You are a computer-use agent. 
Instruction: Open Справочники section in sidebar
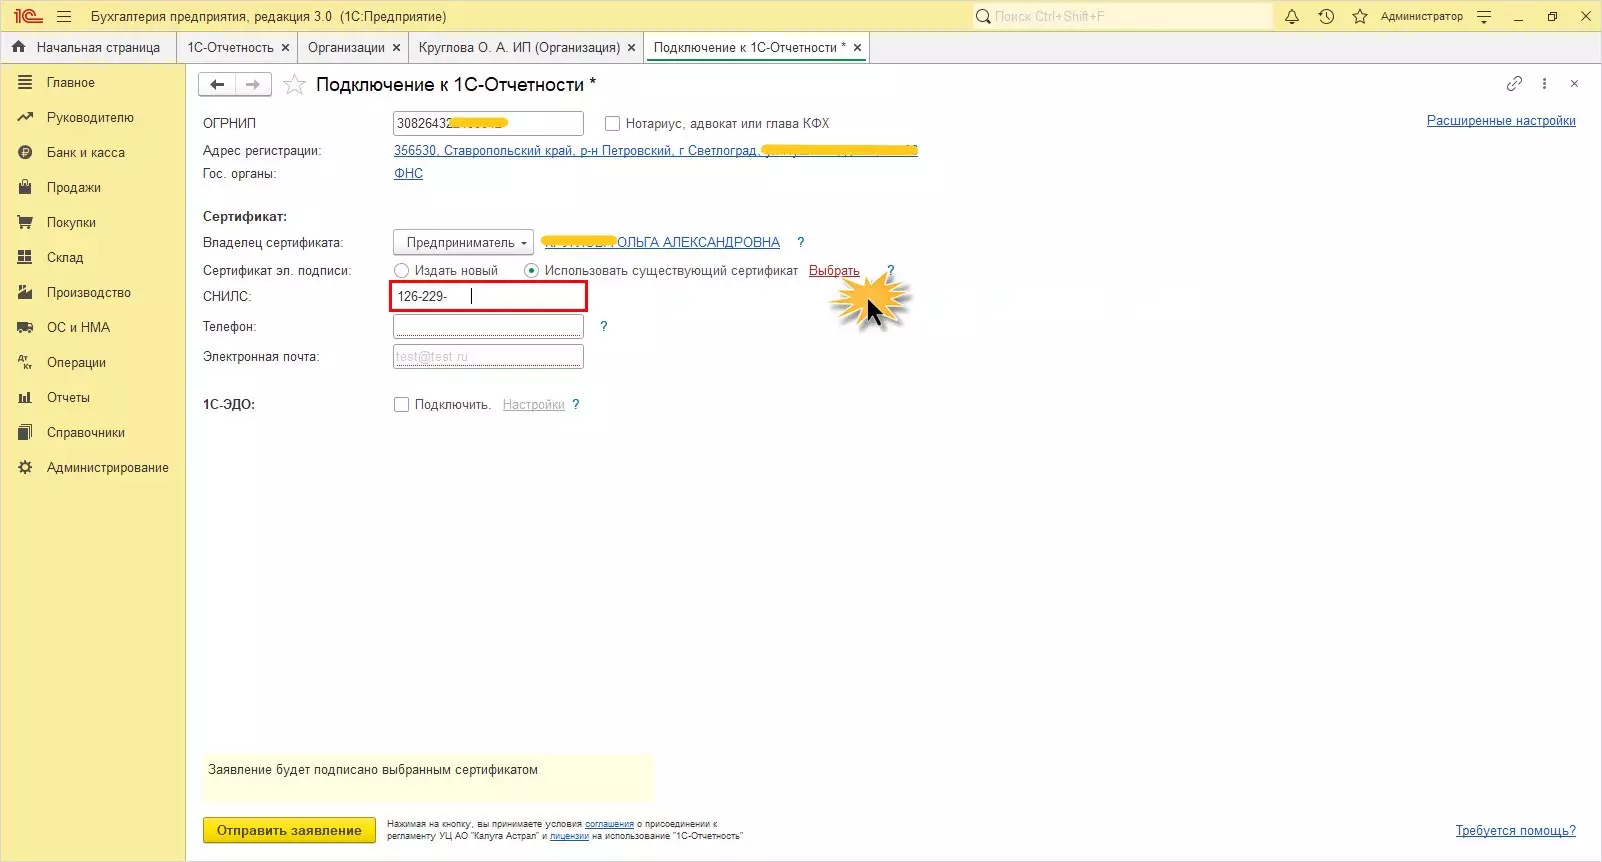[x=85, y=433]
